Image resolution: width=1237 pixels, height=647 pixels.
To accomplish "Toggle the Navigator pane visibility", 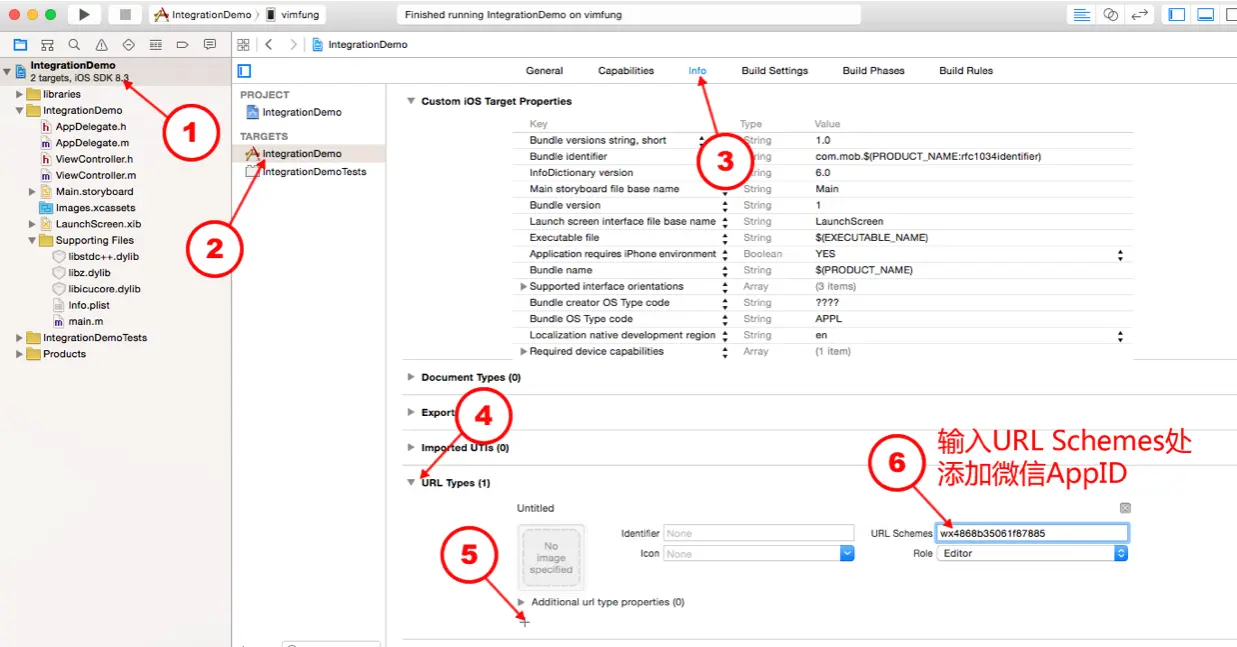I will (1177, 14).
